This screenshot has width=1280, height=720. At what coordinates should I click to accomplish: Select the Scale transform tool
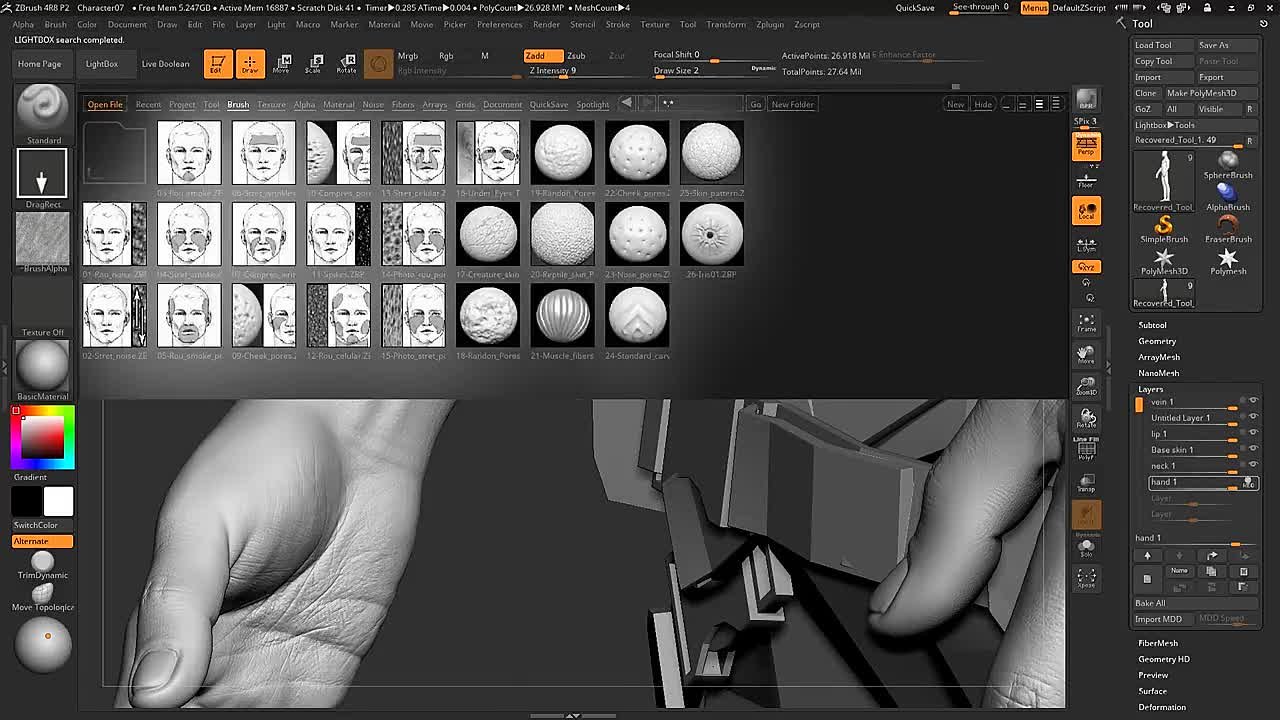(313, 64)
